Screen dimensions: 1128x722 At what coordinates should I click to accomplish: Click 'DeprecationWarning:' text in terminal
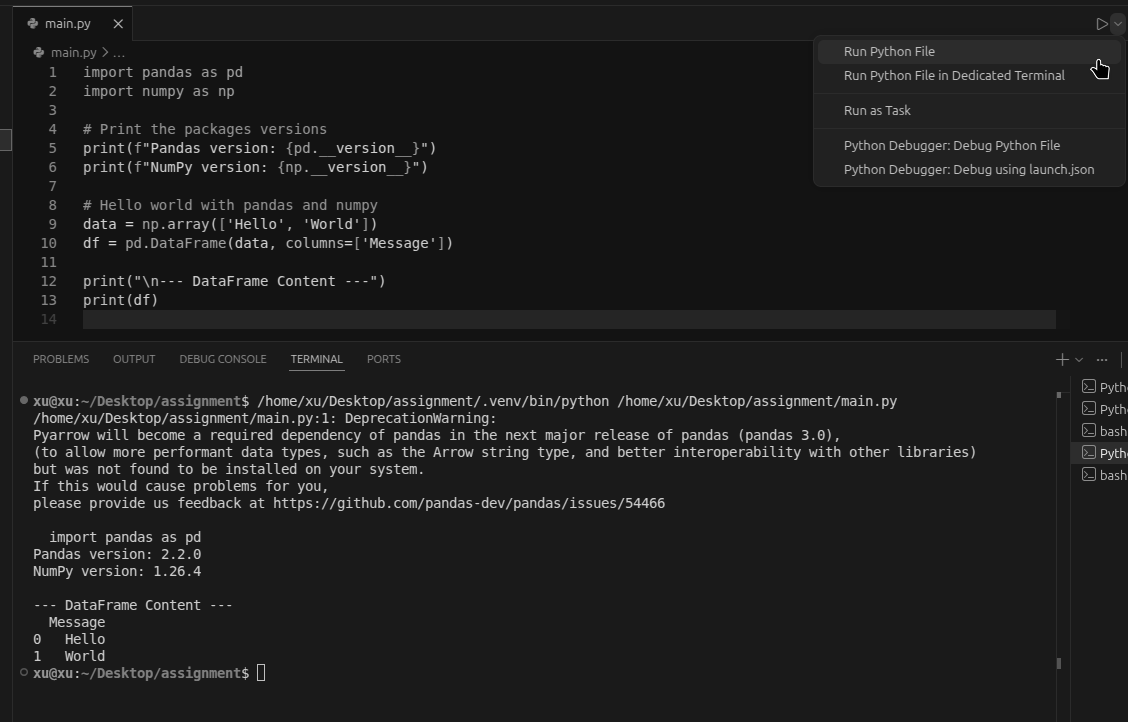coord(421,419)
